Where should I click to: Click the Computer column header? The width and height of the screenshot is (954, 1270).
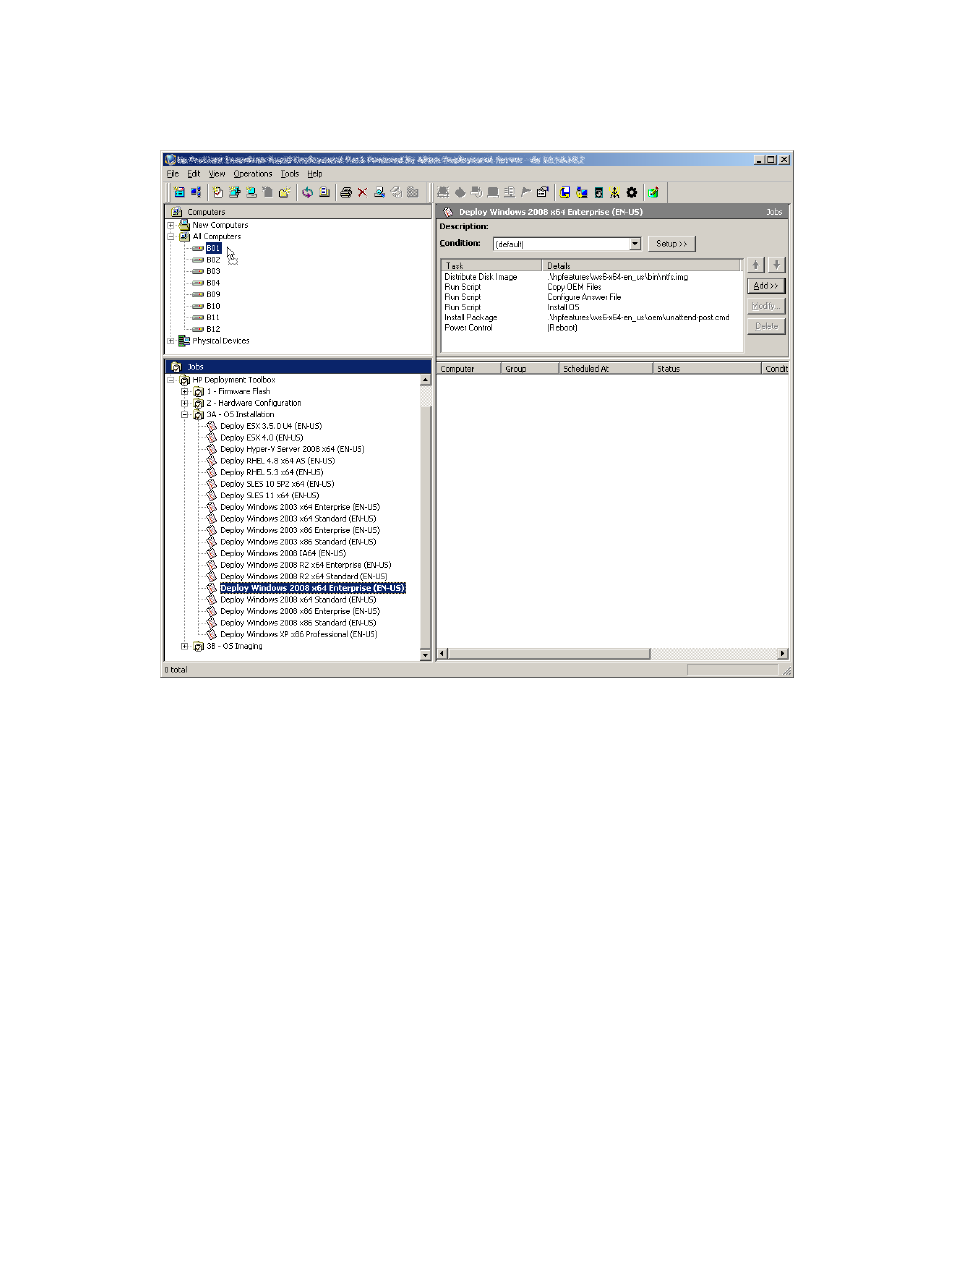click(x=469, y=369)
